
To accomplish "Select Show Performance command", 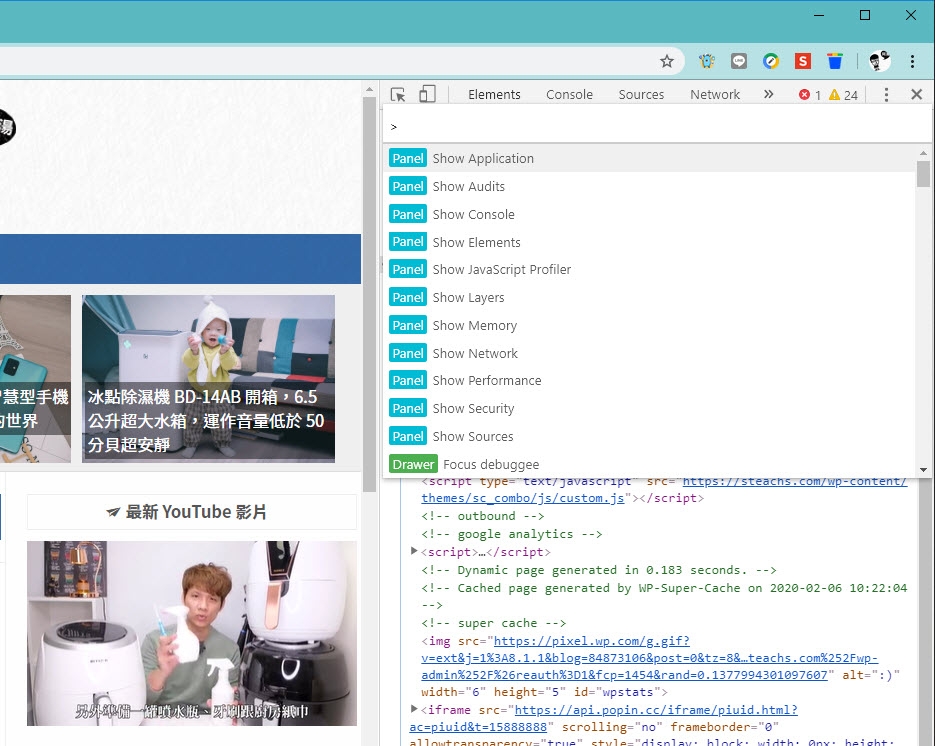I will 486,381.
